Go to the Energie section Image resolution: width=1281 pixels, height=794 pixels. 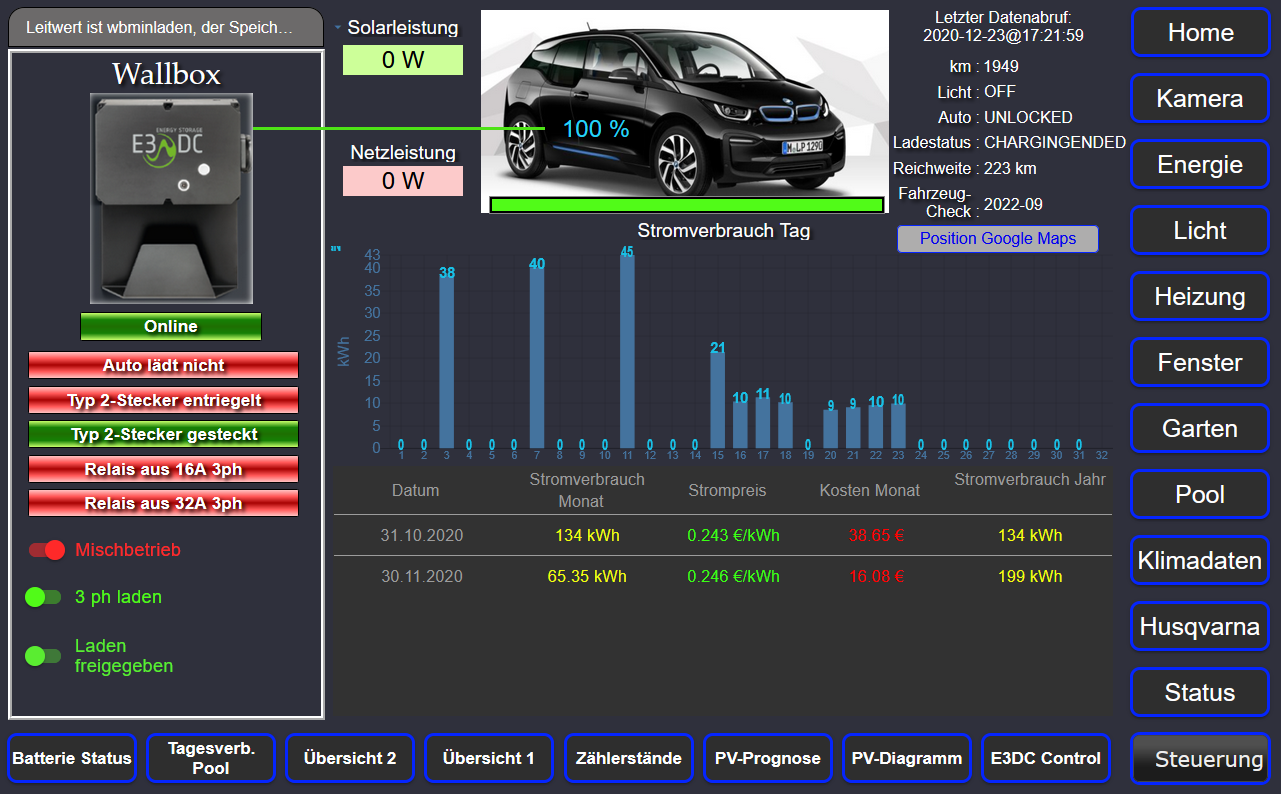(1200, 164)
